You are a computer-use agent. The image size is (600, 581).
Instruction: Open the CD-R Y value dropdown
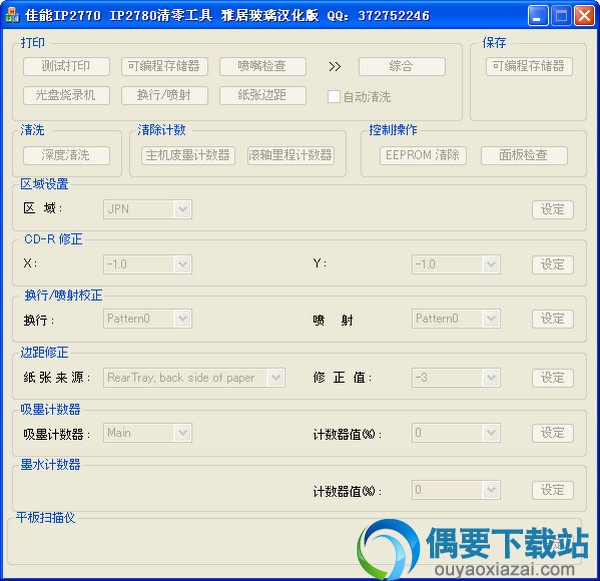(456, 264)
